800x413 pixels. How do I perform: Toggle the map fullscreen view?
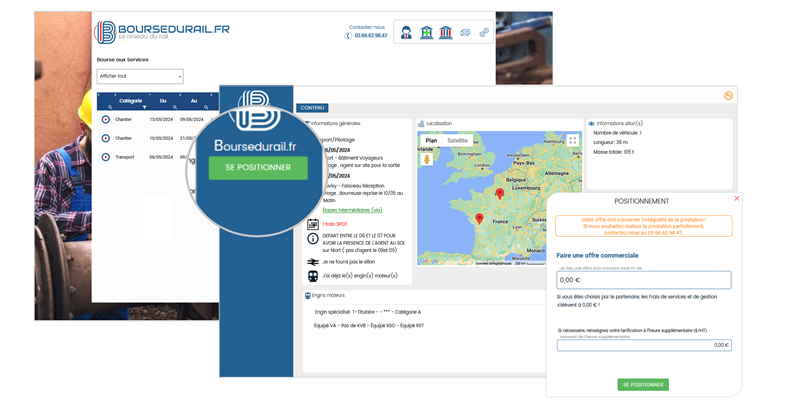[572, 140]
